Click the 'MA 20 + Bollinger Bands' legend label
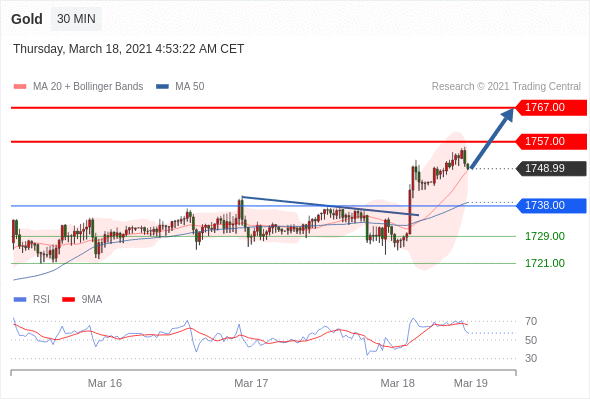The width and height of the screenshot is (590, 400). [88, 87]
